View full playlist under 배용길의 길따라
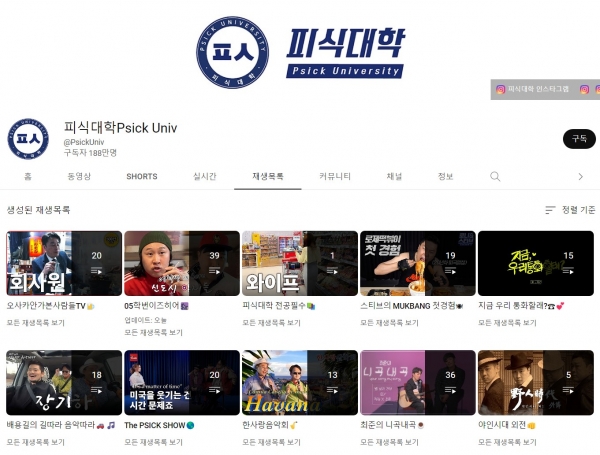The image size is (600, 455). (x=36, y=442)
